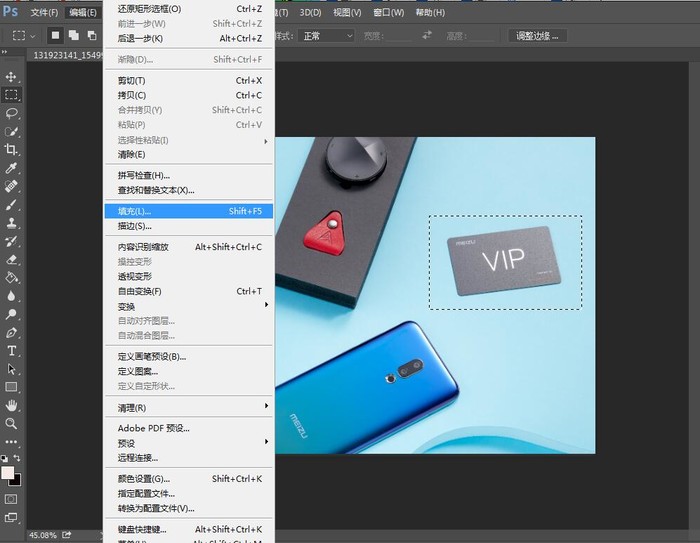Open the 视图(V) menu
The height and width of the screenshot is (543, 700).
tap(347, 13)
